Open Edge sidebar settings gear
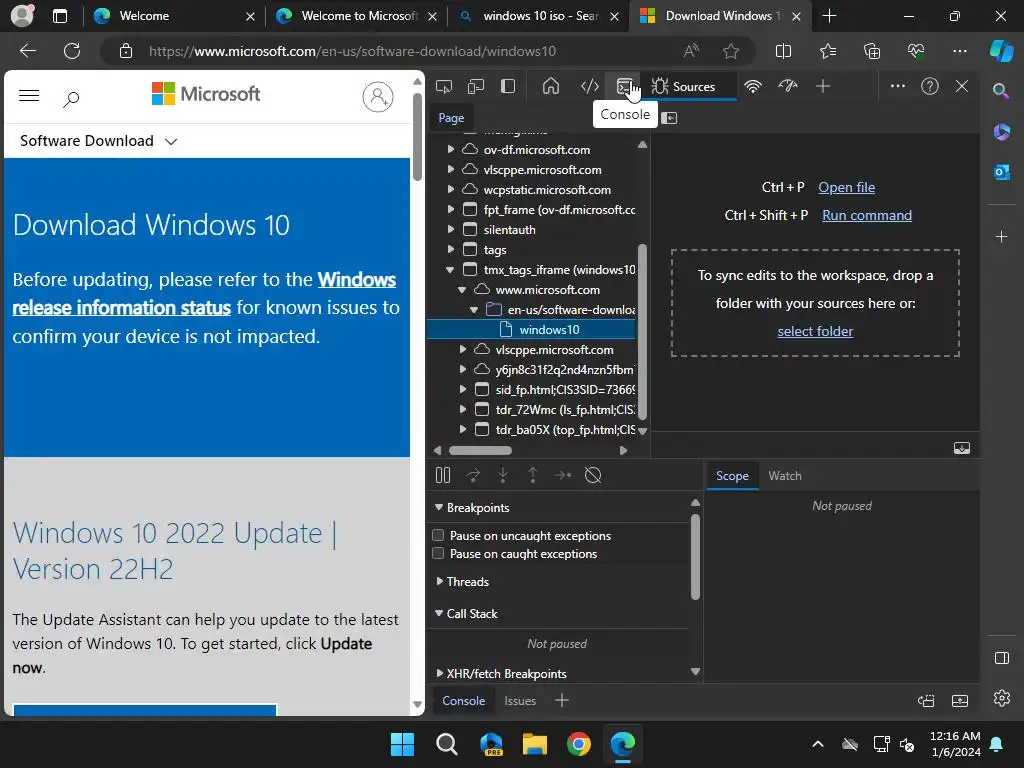The width and height of the screenshot is (1024, 768). (x=1002, y=698)
